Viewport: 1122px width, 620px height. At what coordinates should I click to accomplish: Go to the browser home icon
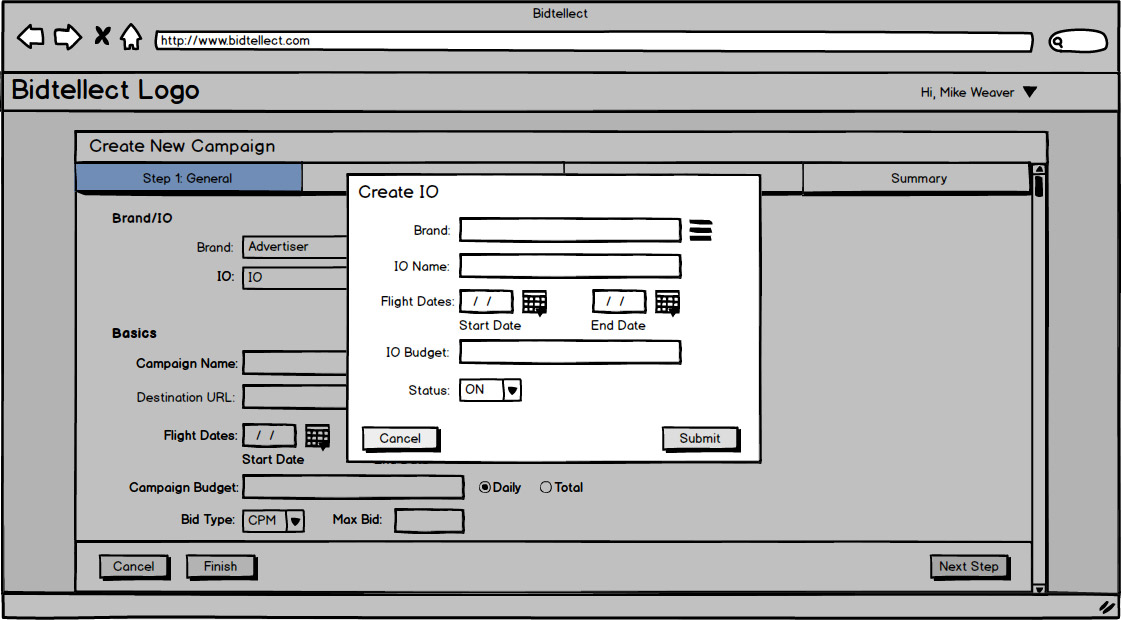pos(131,38)
